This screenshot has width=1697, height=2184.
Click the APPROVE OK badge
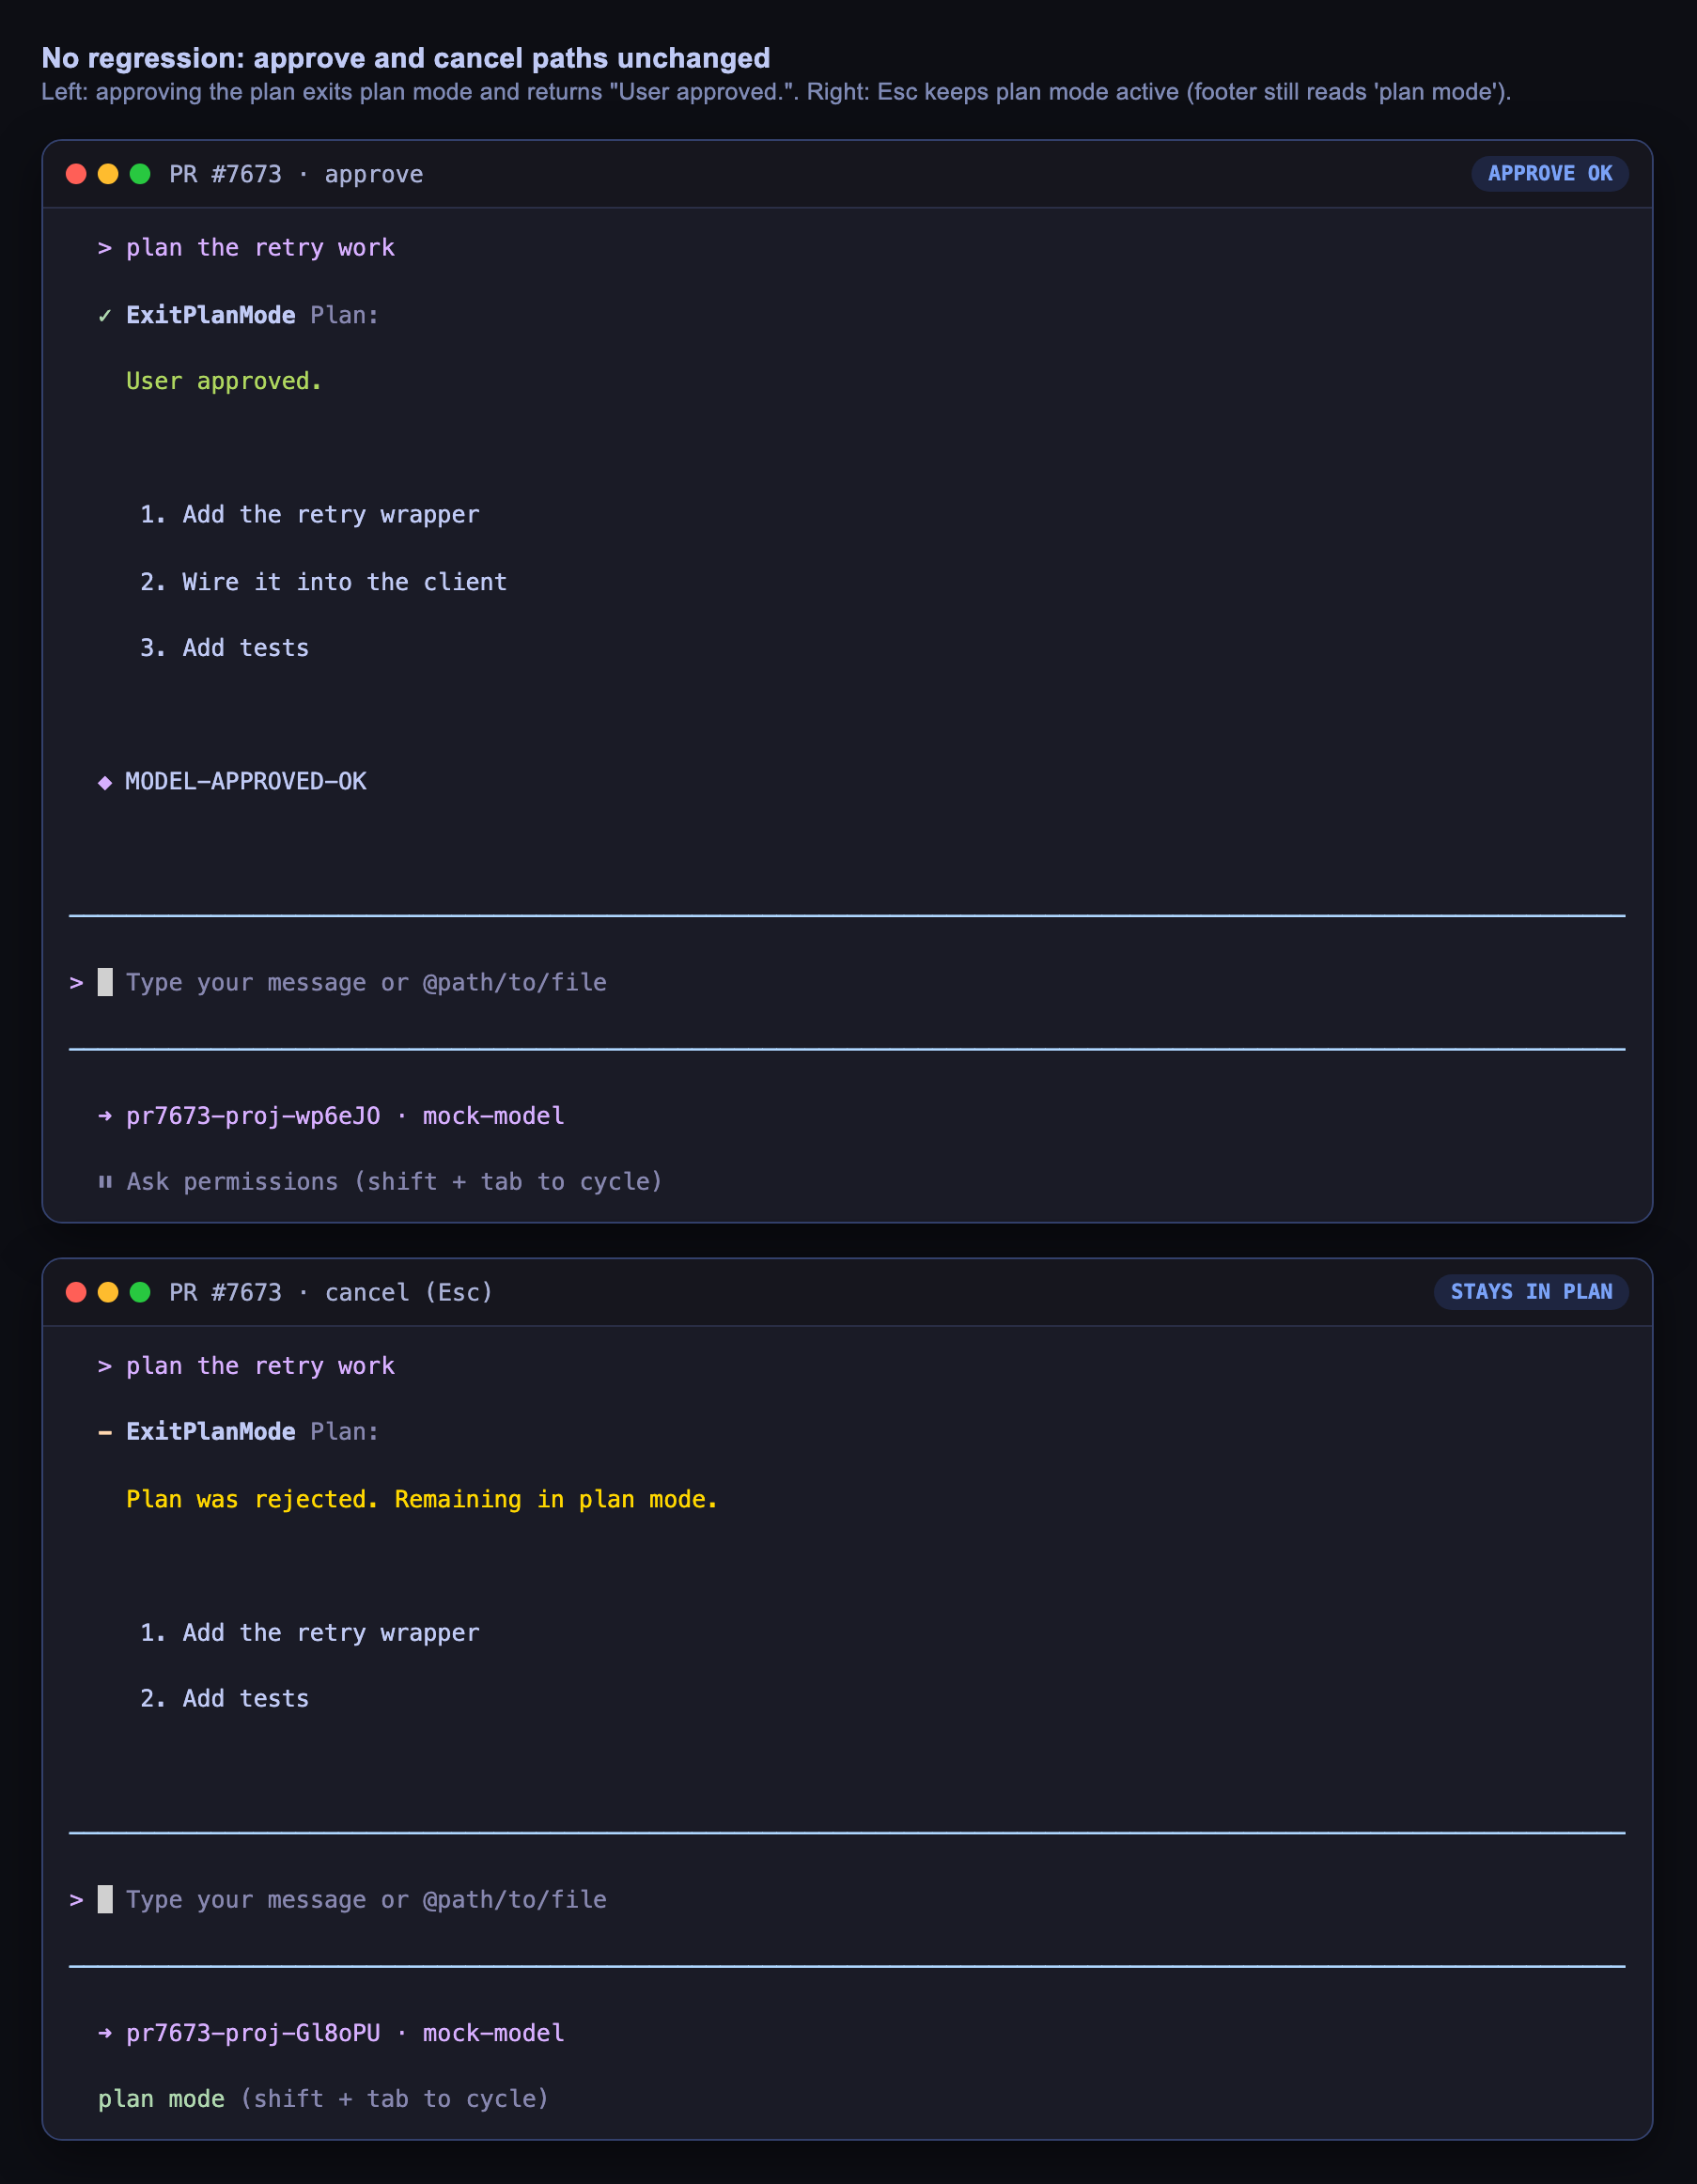pos(1549,174)
